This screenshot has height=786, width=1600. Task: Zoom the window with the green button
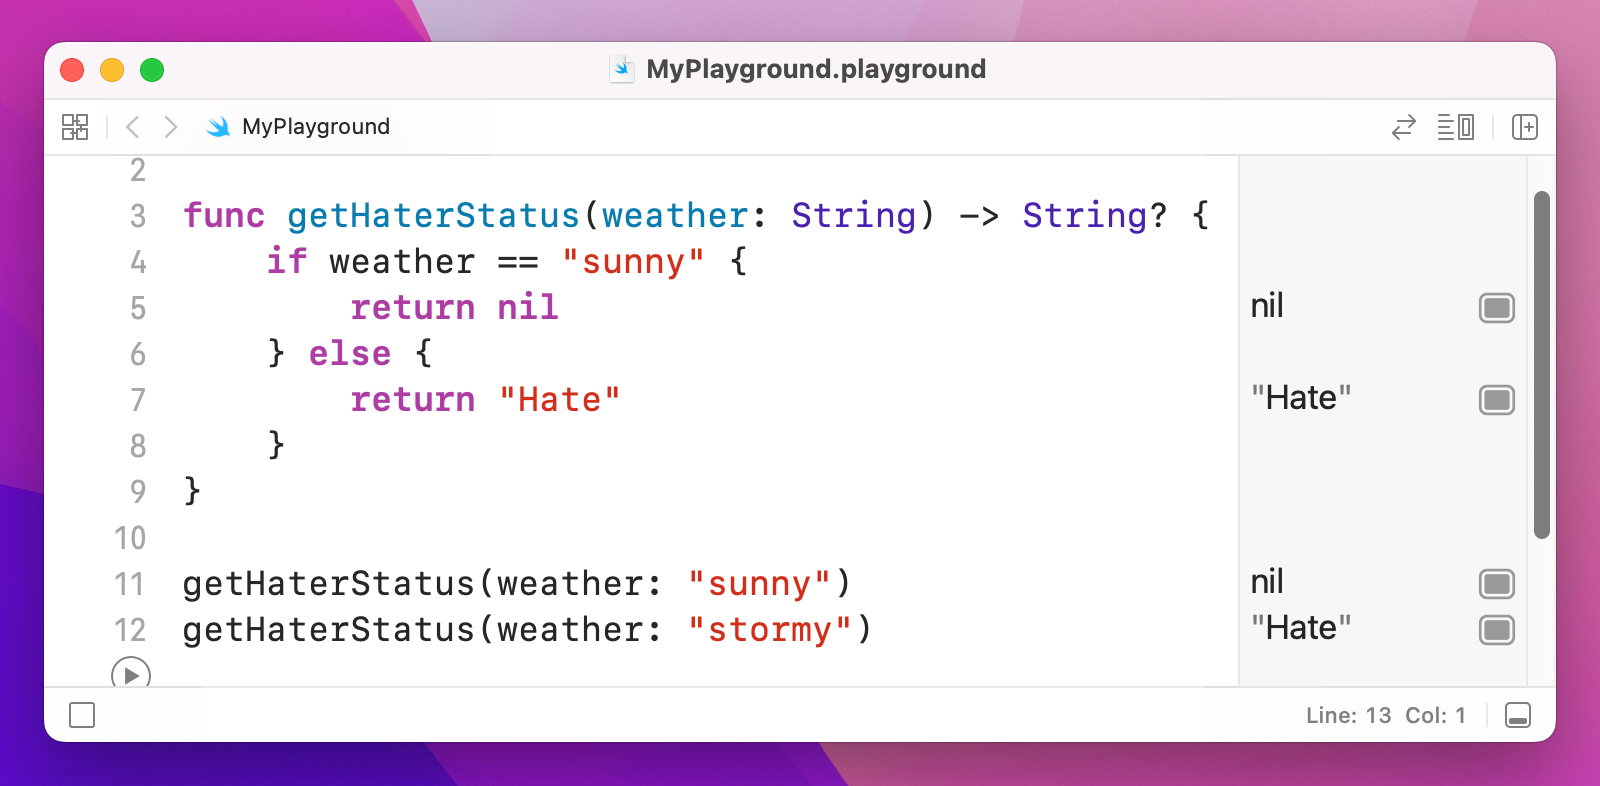point(152,70)
